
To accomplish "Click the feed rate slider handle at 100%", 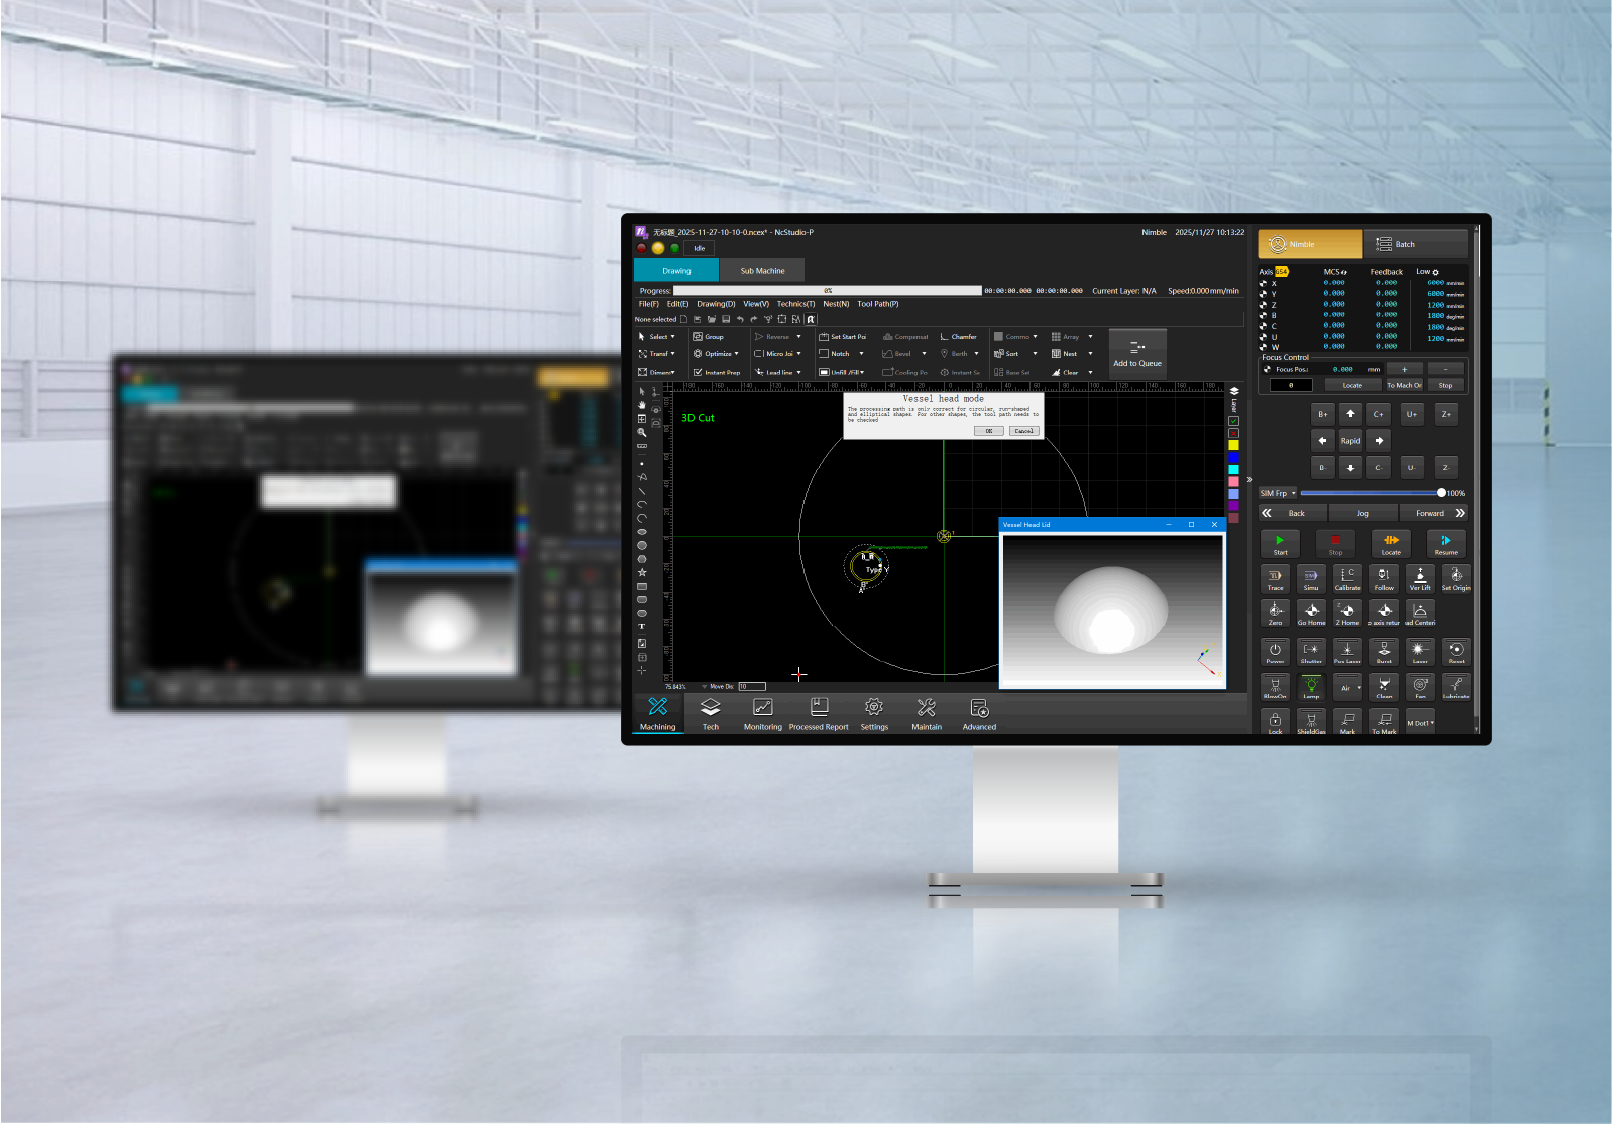I will (x=1441, y=493).
